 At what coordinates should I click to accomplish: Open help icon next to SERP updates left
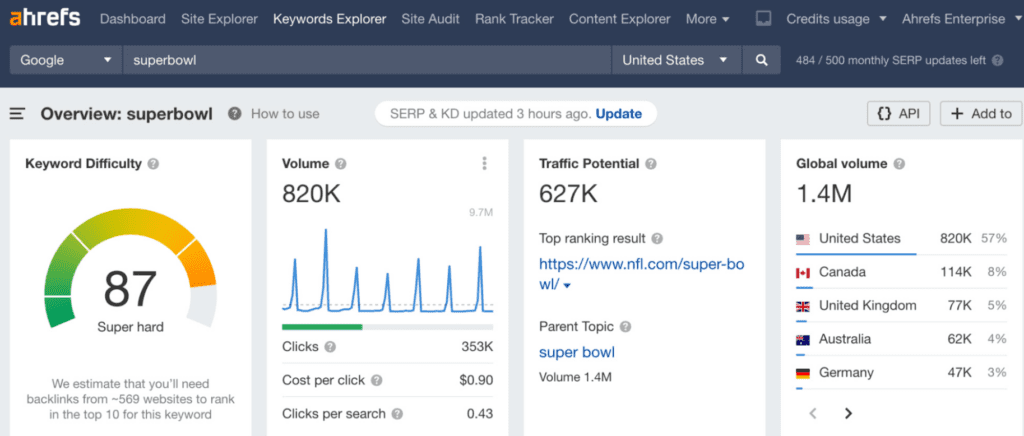click(x=997, y=61)
